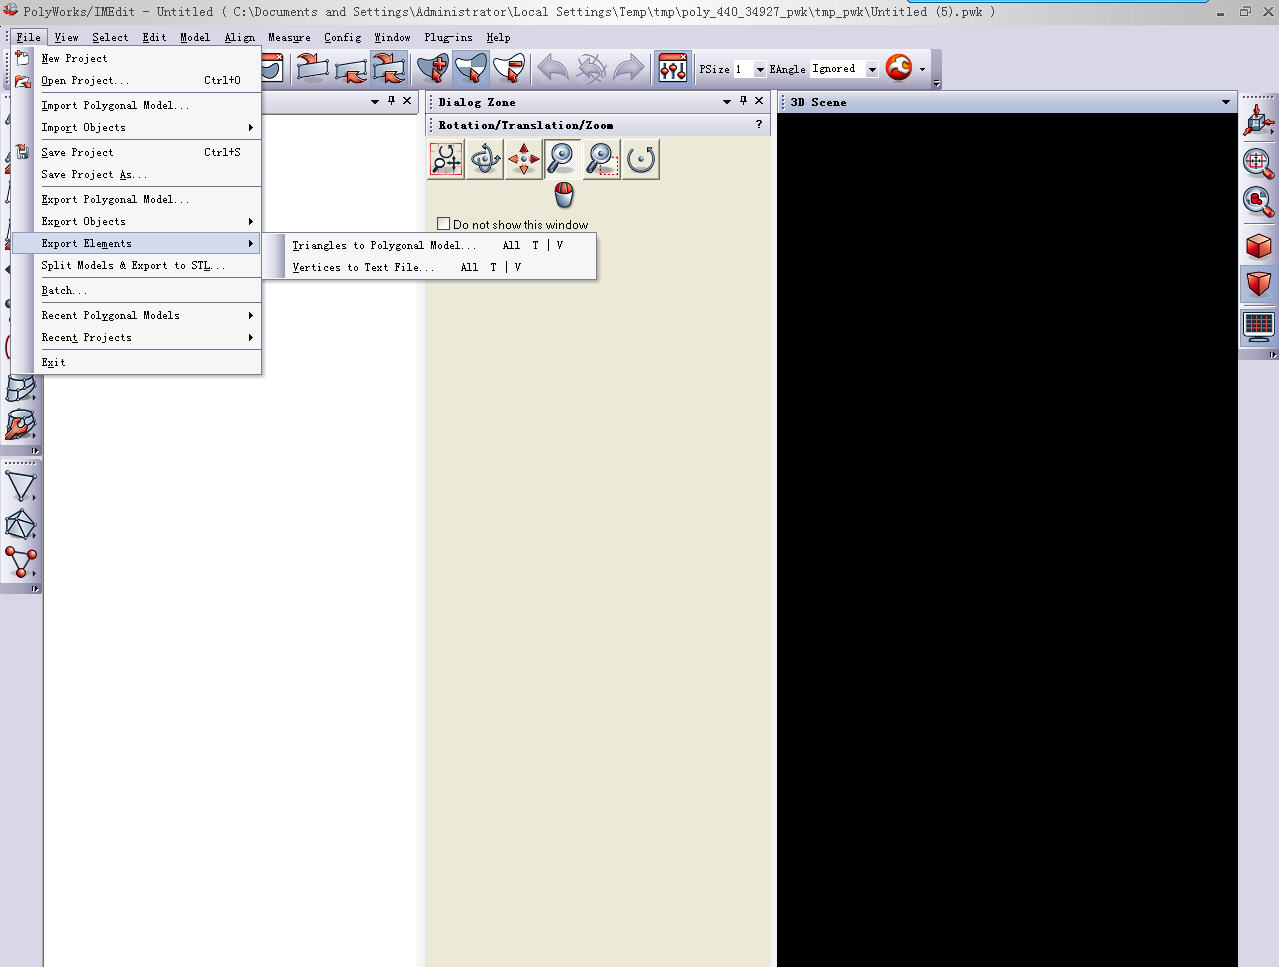This screenshot has width=1279, height=967.
Task: Select the zoom magnifier mode icon
Action: pyautogui.click(x=563, y=159)
